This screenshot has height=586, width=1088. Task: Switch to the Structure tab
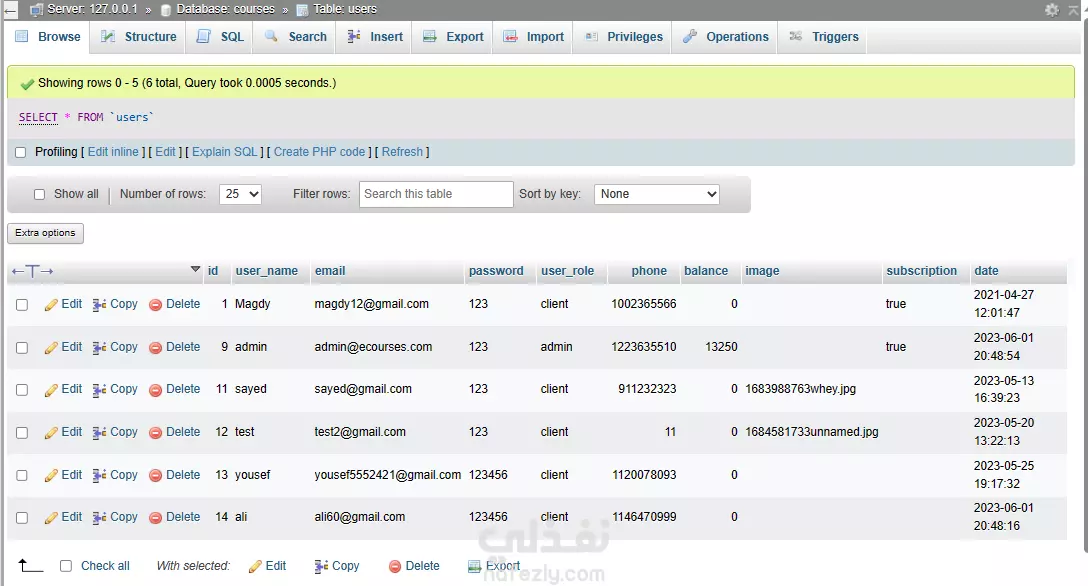click(x=138, y=37)
